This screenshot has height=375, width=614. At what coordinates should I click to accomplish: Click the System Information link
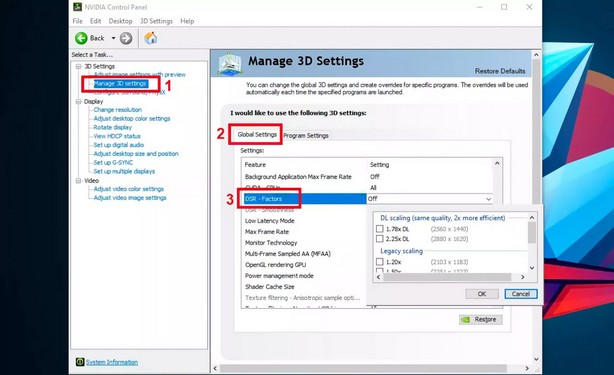(x=112, y=362)
